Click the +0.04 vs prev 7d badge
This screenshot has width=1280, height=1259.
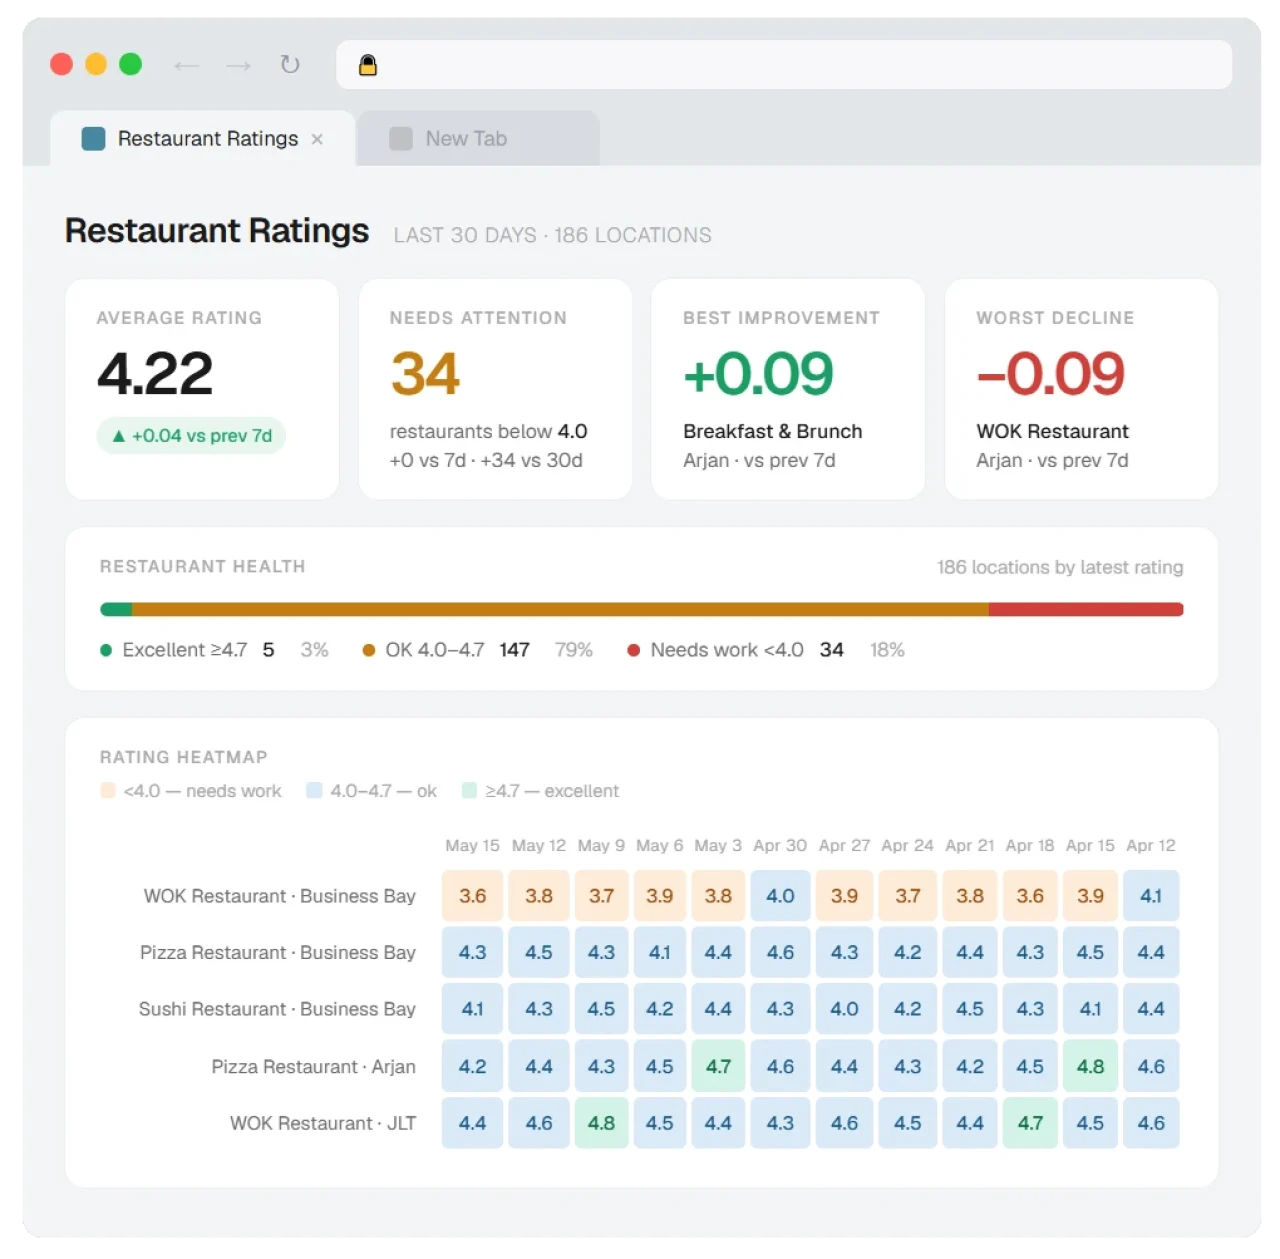(192, 436)
